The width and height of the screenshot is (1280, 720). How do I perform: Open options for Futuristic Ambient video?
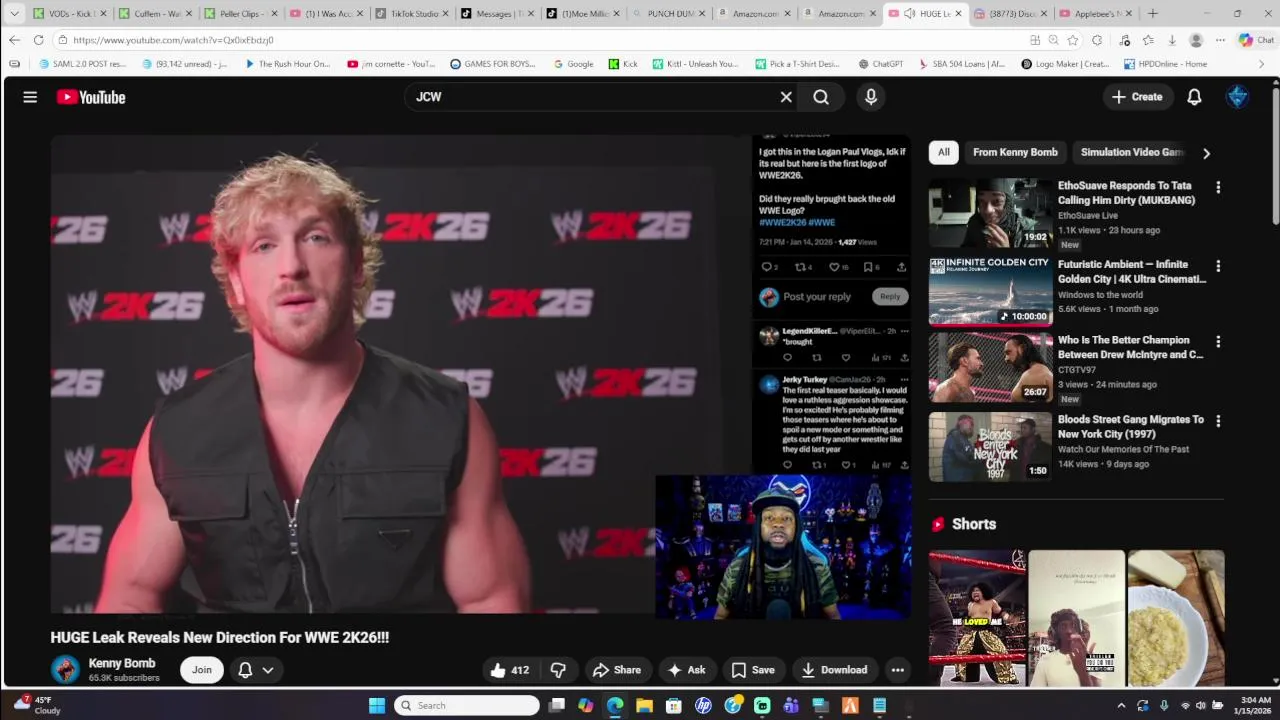click(x=1218, y=266)
